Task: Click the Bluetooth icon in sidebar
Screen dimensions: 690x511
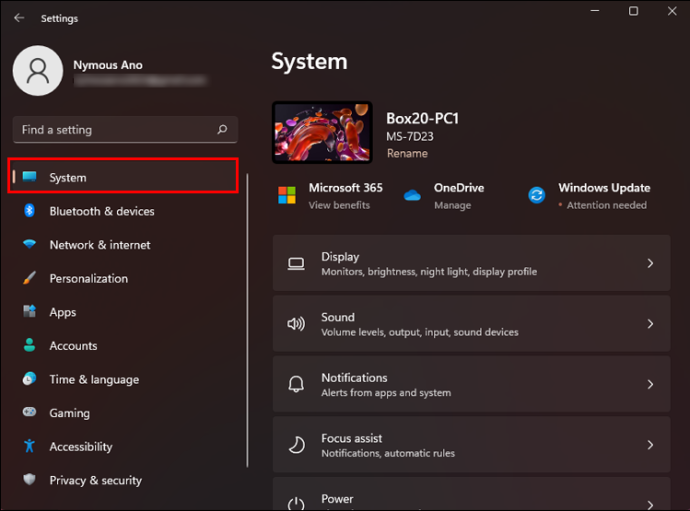Action: [29, 211]
